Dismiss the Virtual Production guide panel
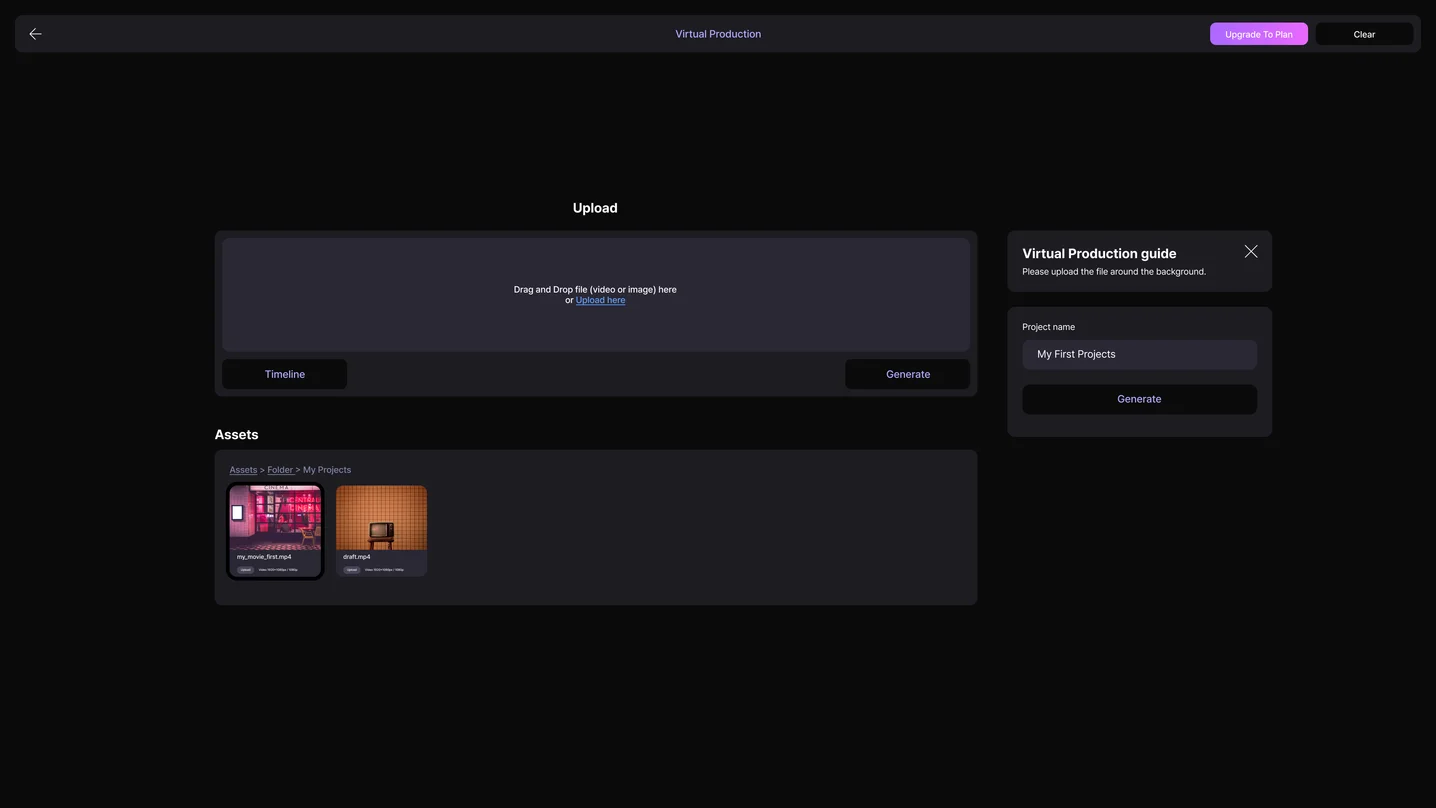 click(x=1249, y=251)
